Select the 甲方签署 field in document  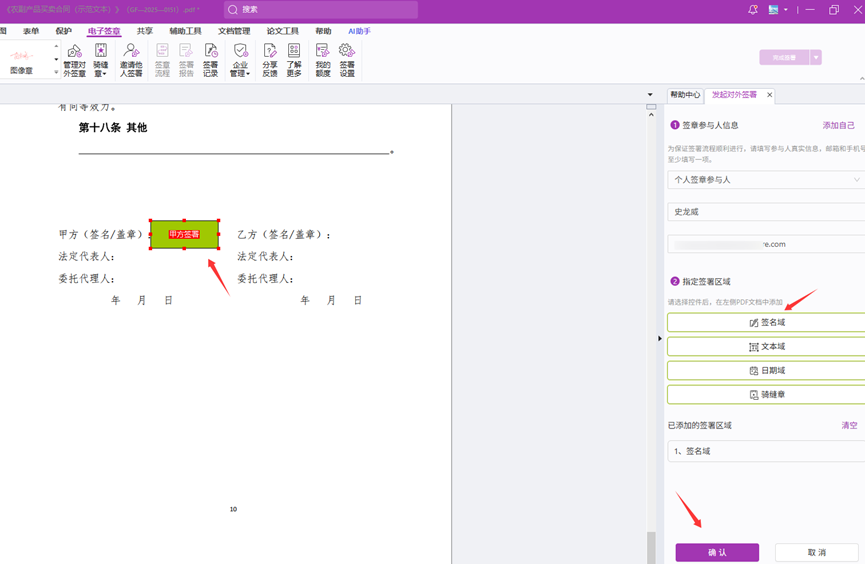point(185,234)
